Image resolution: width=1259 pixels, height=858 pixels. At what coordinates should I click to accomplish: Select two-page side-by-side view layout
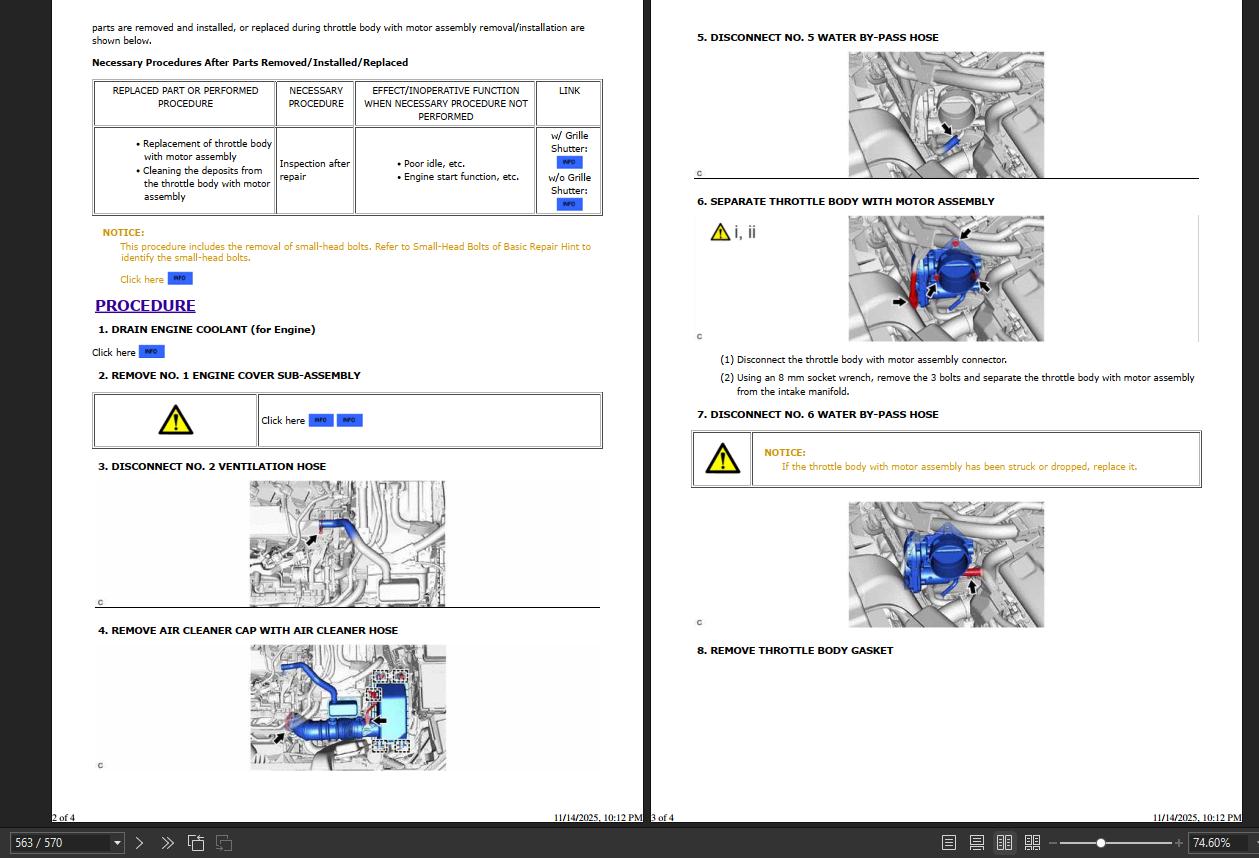point(1005,843)
